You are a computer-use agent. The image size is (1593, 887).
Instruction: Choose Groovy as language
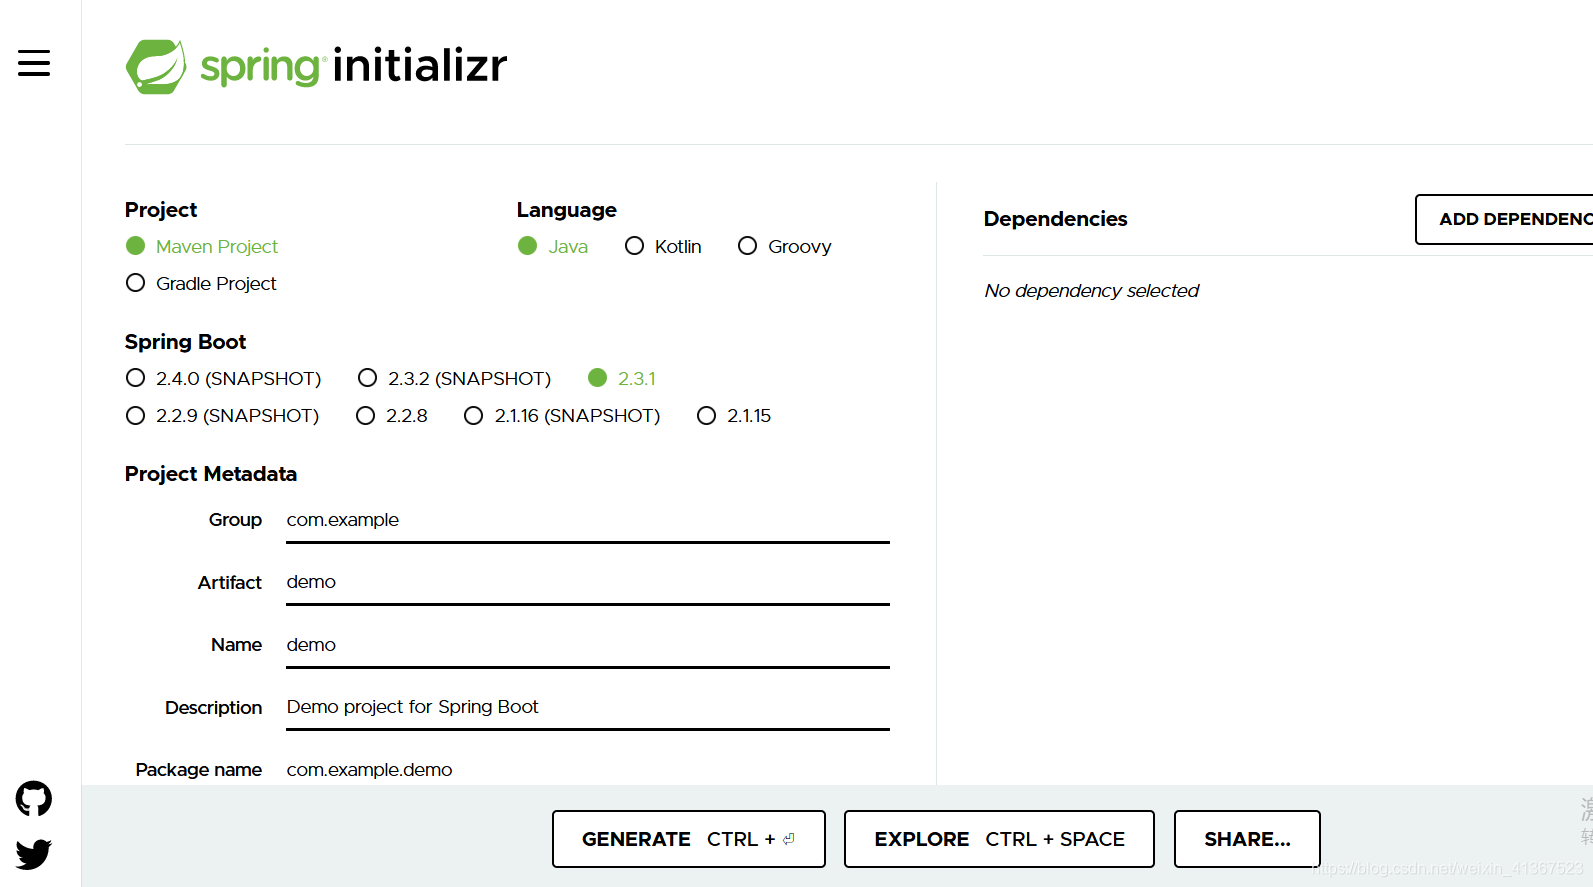(784, 246)
